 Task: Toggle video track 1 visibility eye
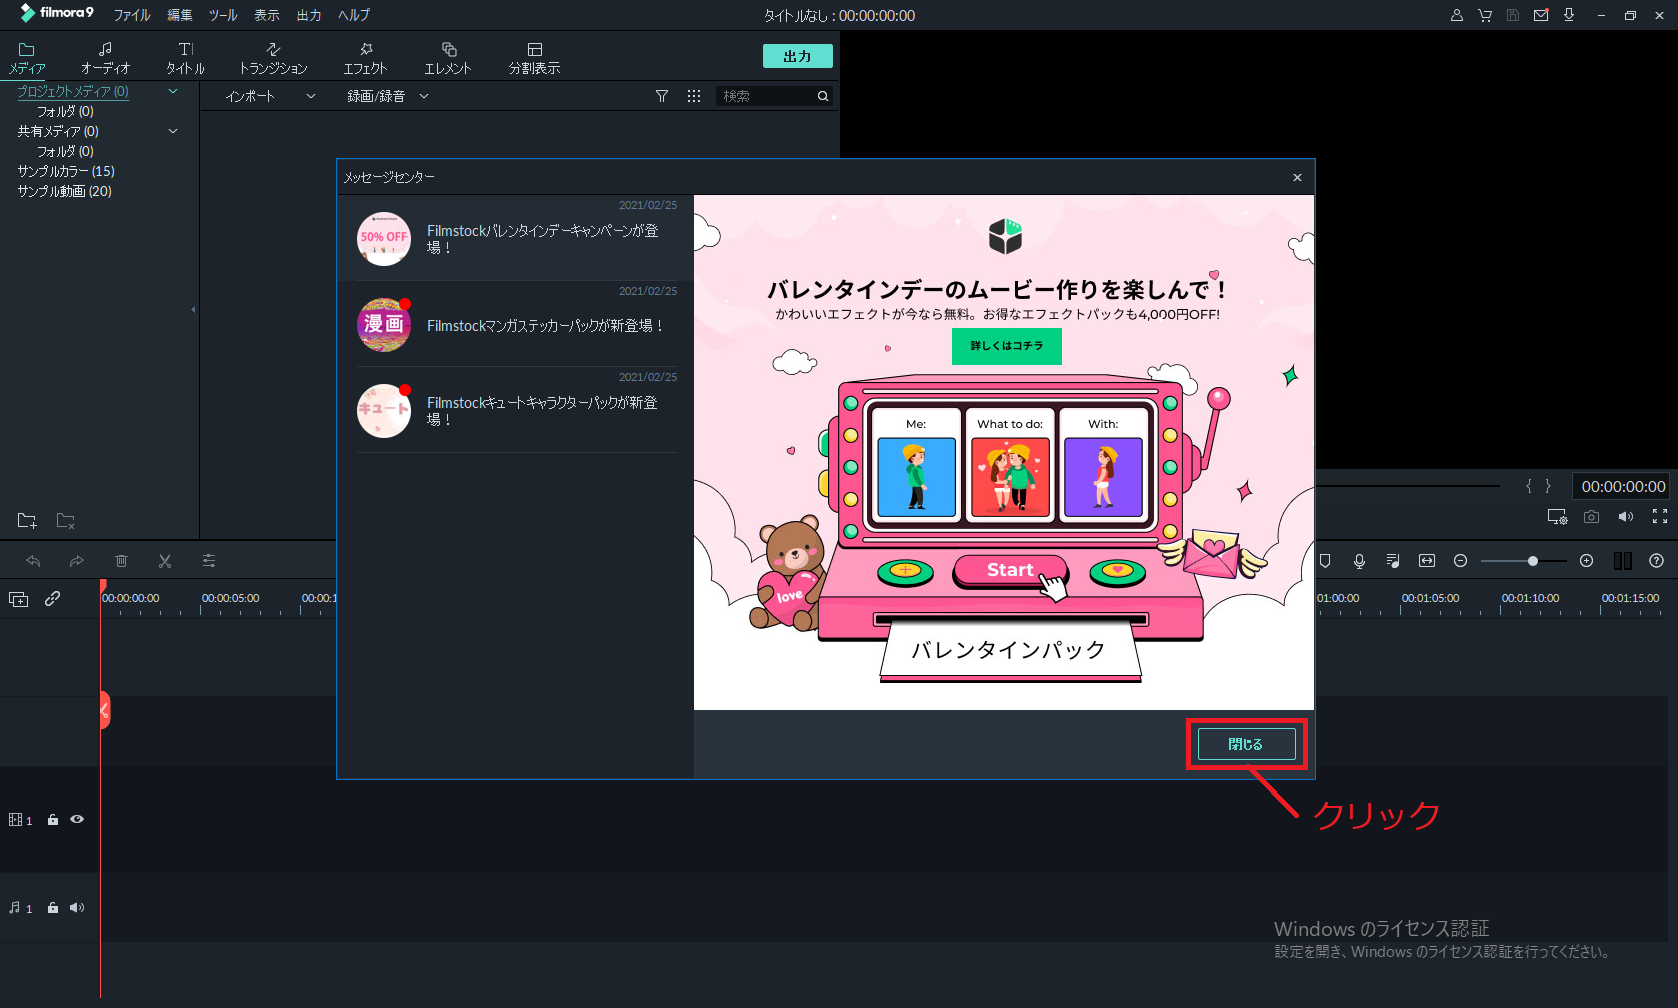(x=77, y=819)
